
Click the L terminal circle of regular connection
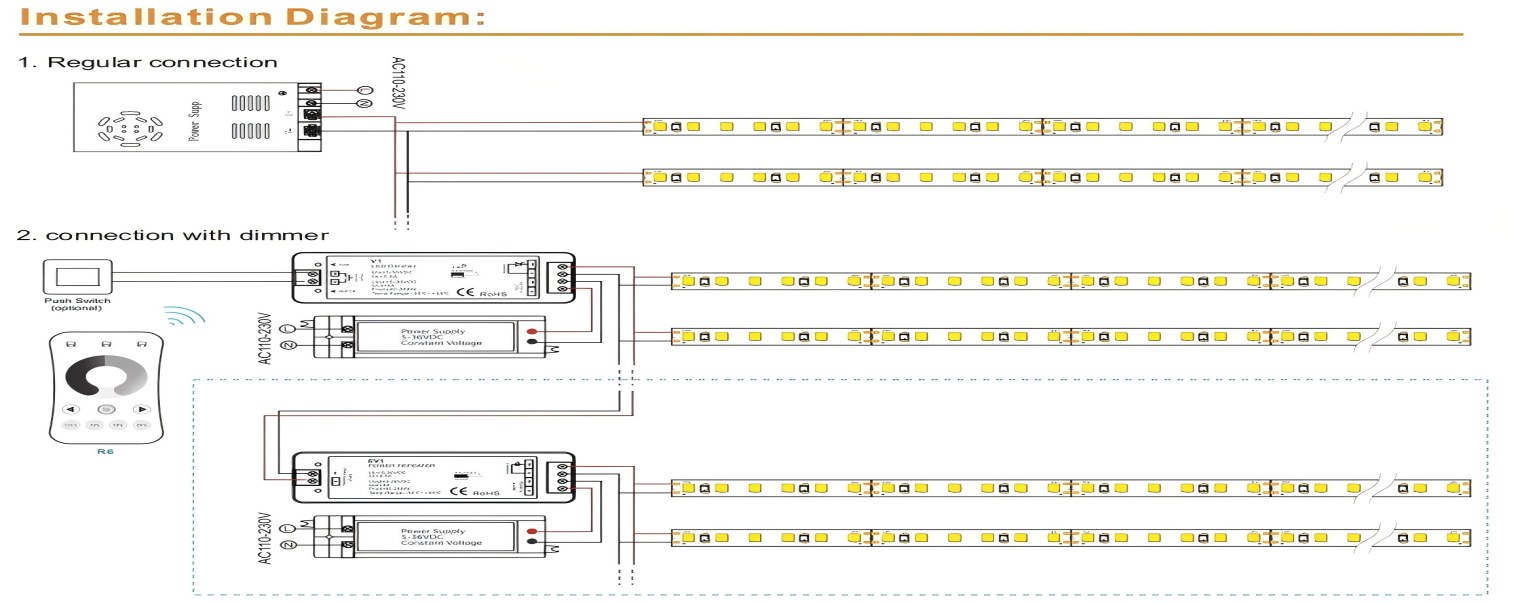point(364,91)
